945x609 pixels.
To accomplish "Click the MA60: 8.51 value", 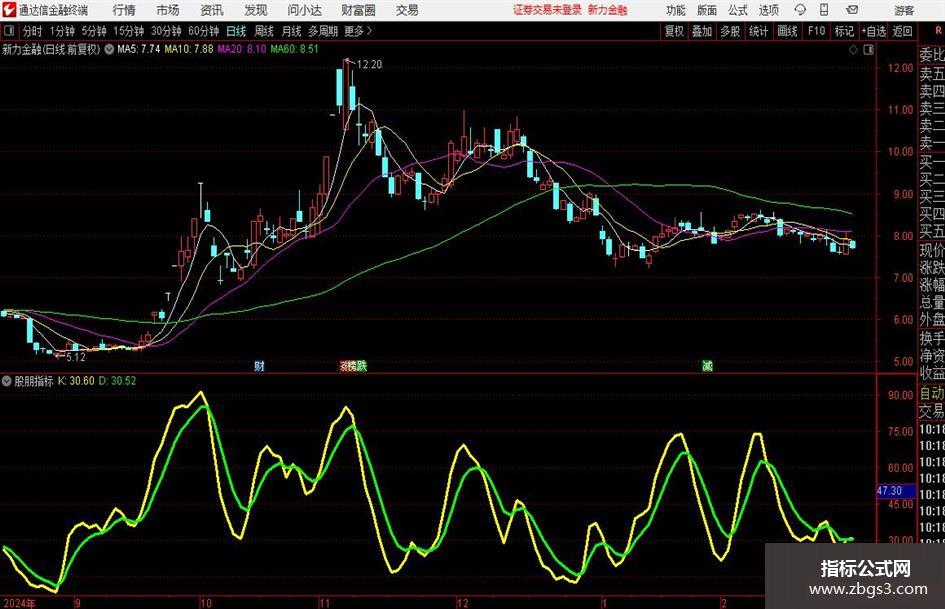I will pyautogui.click(x=295, y=49).
